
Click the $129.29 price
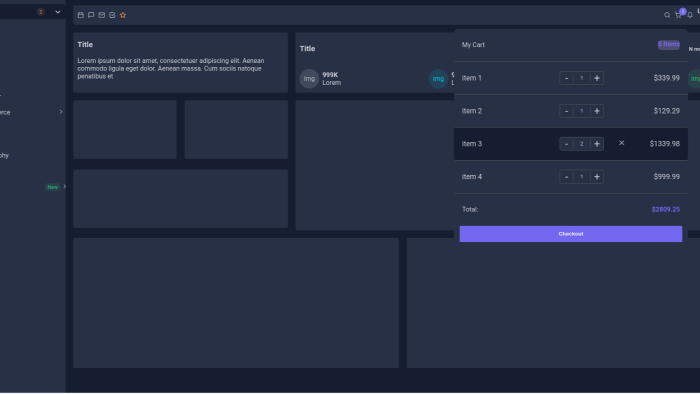point(667,111)
